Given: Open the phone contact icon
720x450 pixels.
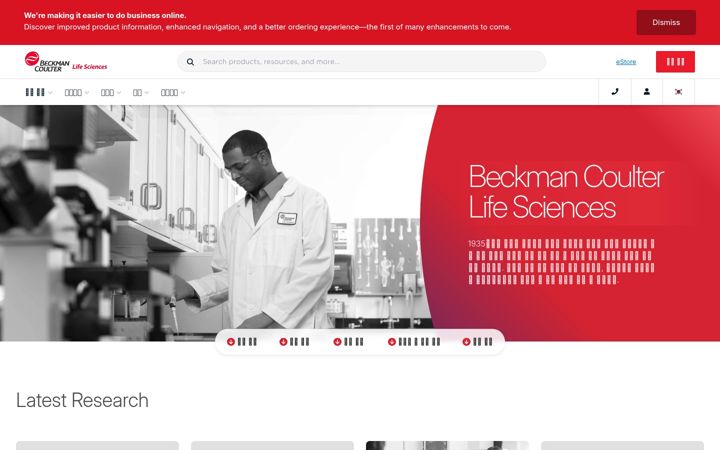Looking at the screenshot, I should pos(615,92).
